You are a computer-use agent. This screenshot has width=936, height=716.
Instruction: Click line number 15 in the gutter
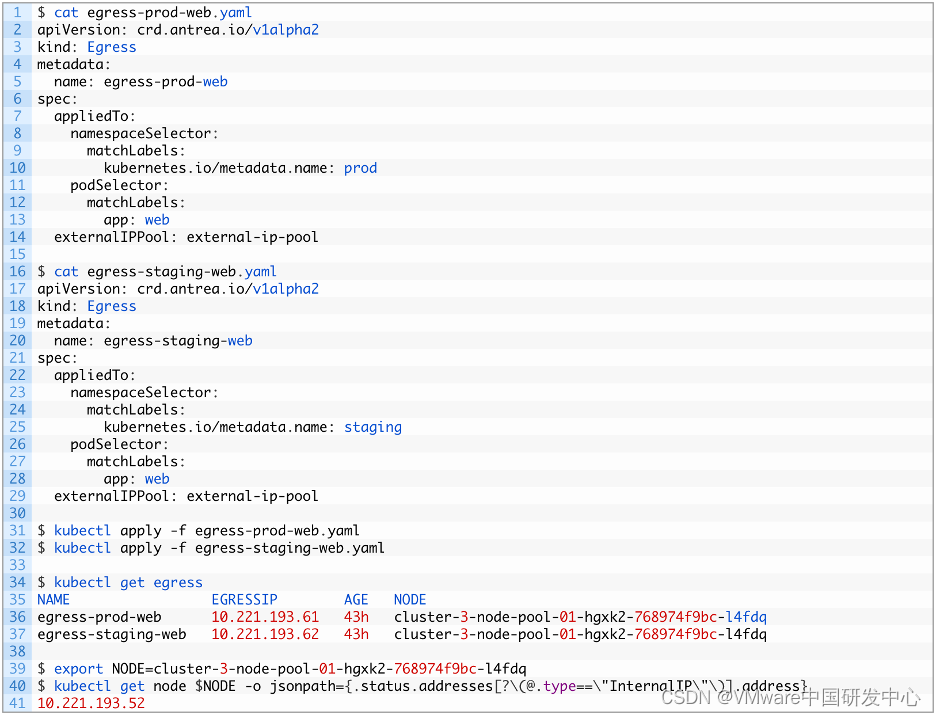pyautogui.click(x=17, y=254)
